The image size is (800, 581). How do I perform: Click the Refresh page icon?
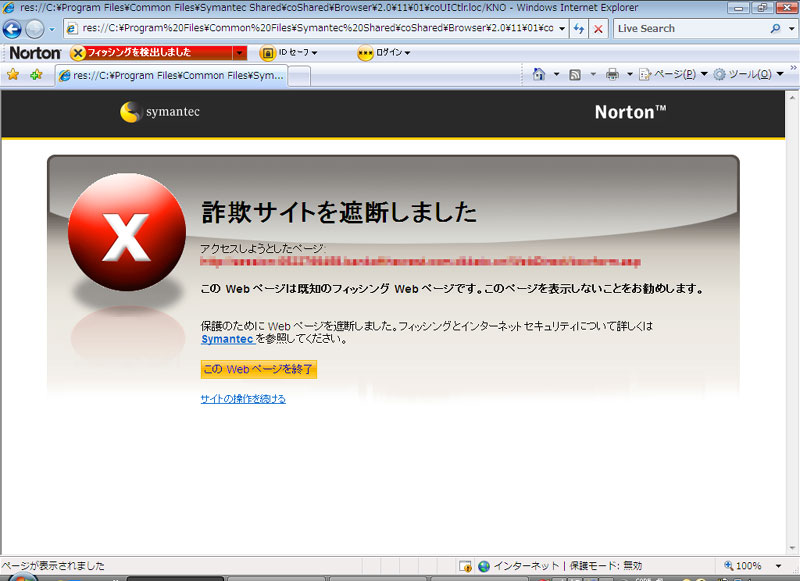pyautogui.click(x=579, y=29)
